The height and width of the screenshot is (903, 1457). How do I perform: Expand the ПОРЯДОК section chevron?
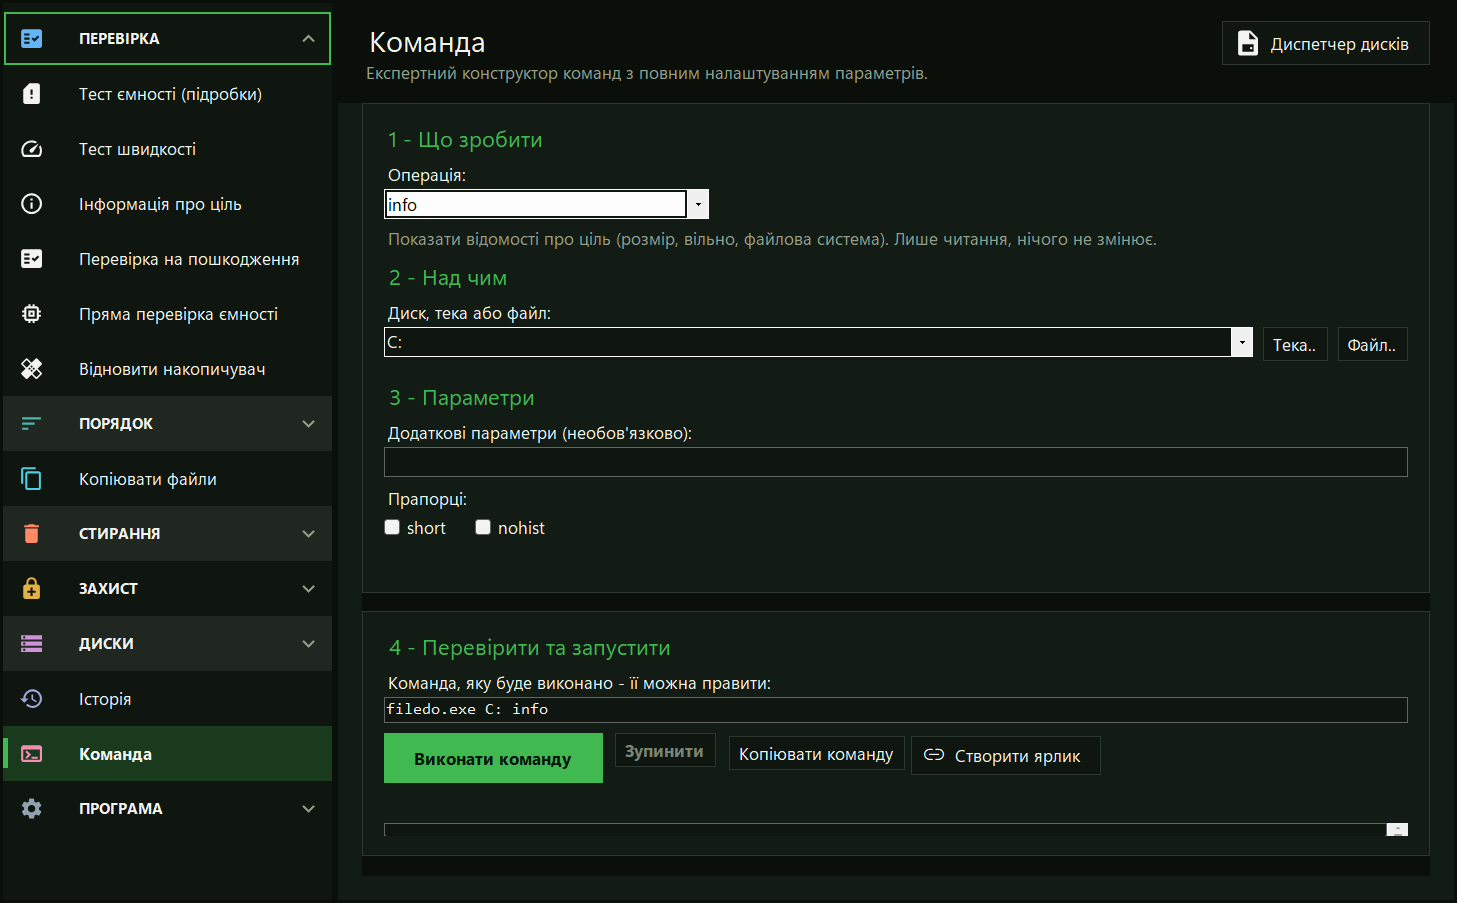[x=308, y=424]
